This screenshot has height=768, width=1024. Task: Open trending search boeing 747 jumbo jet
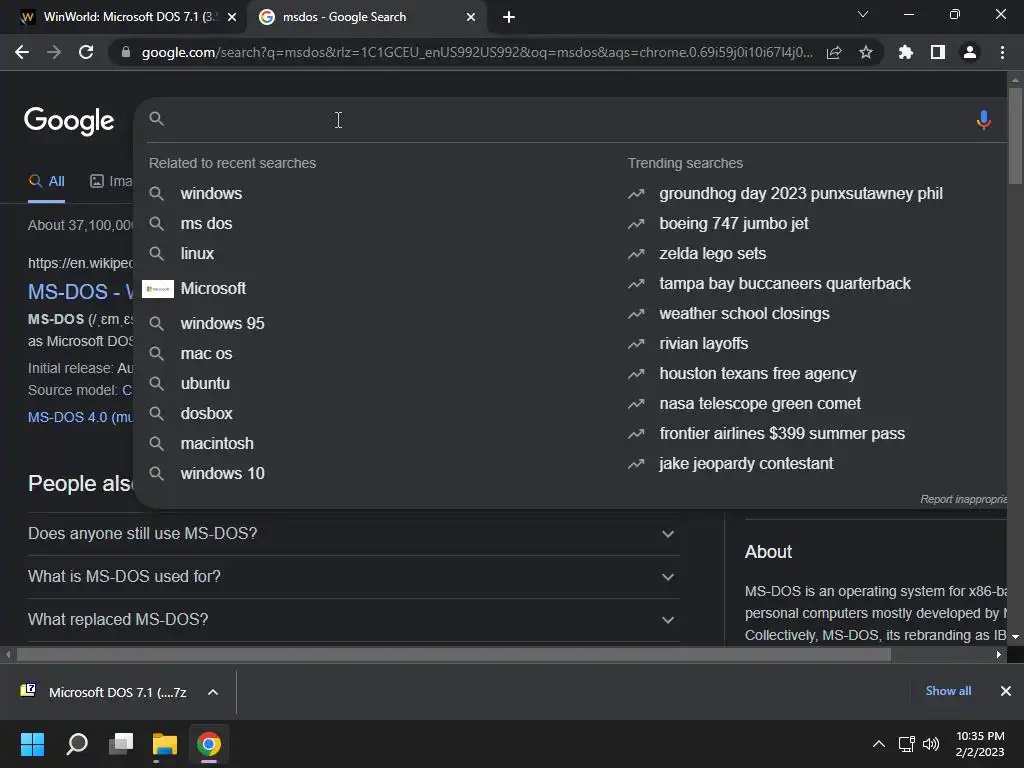tap(733, 223)
